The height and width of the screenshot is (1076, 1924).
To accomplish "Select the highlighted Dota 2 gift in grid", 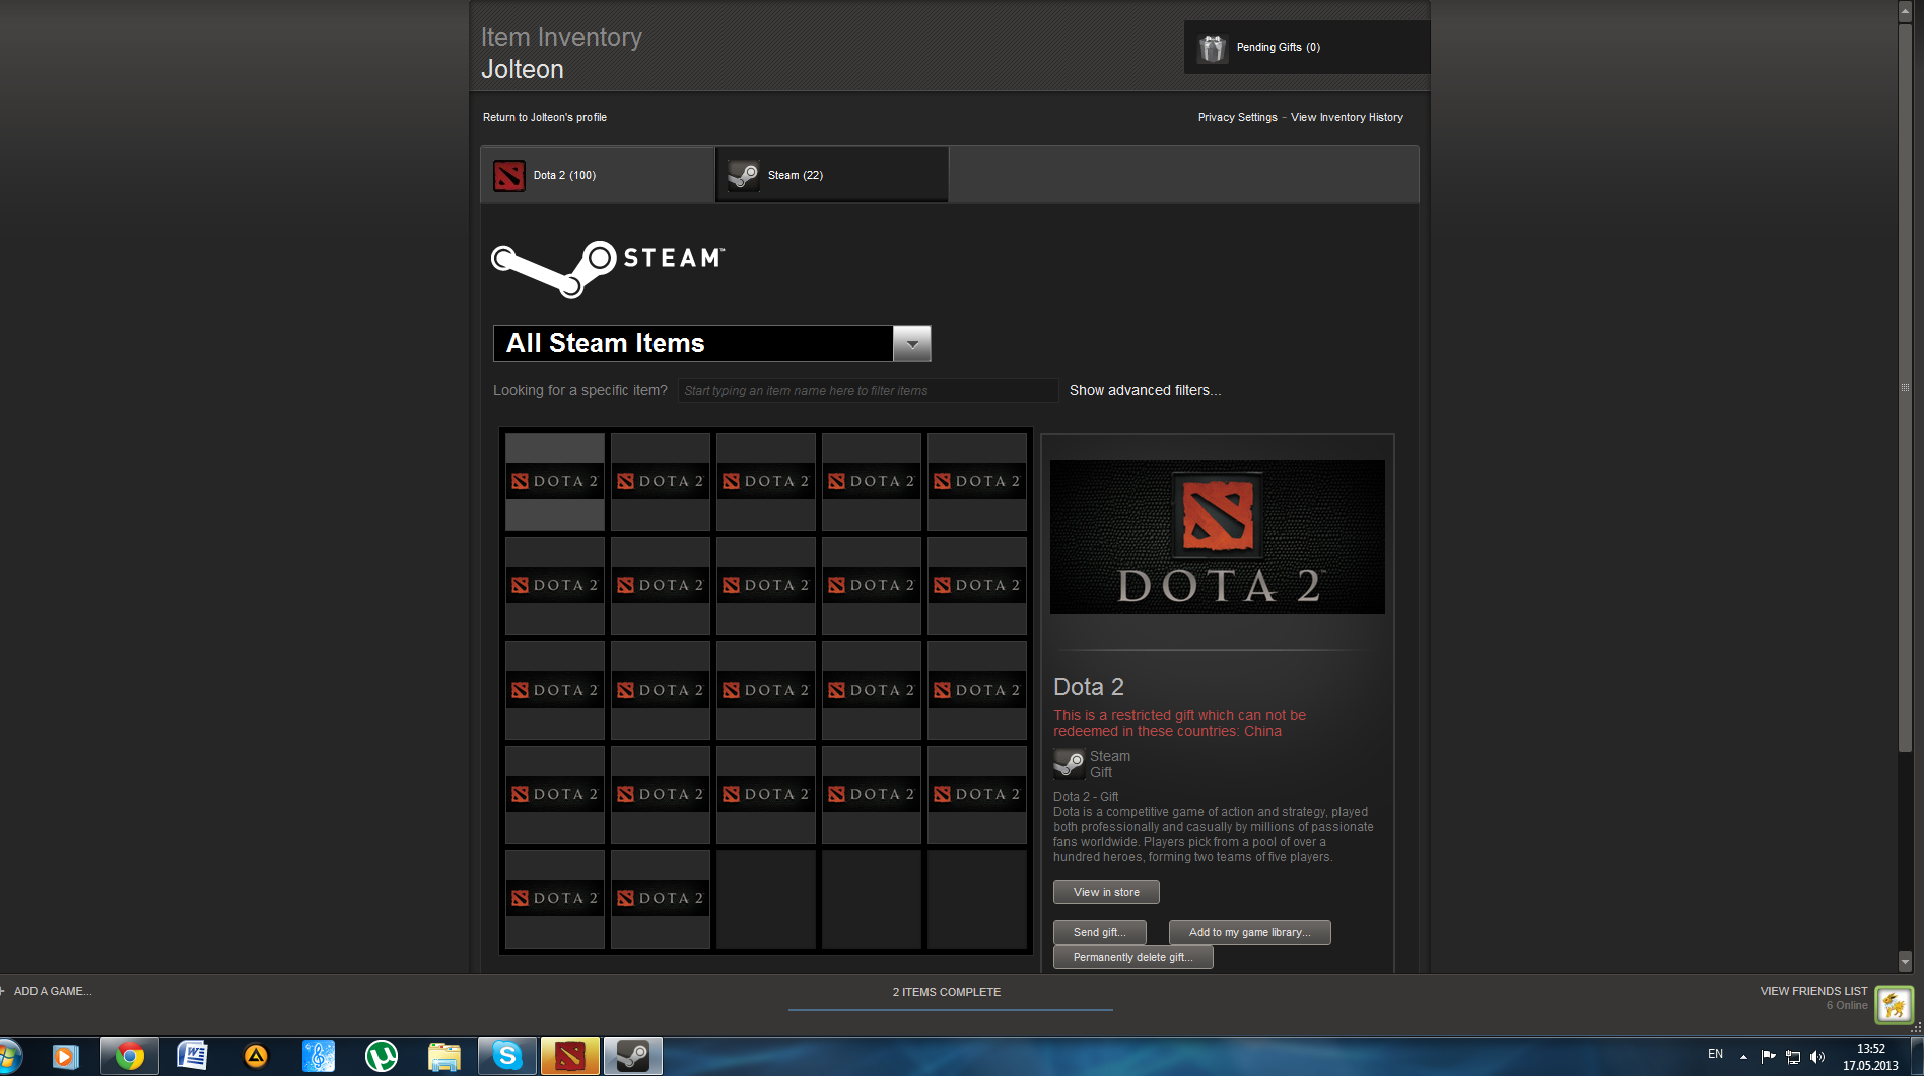I will pos(555,481).
